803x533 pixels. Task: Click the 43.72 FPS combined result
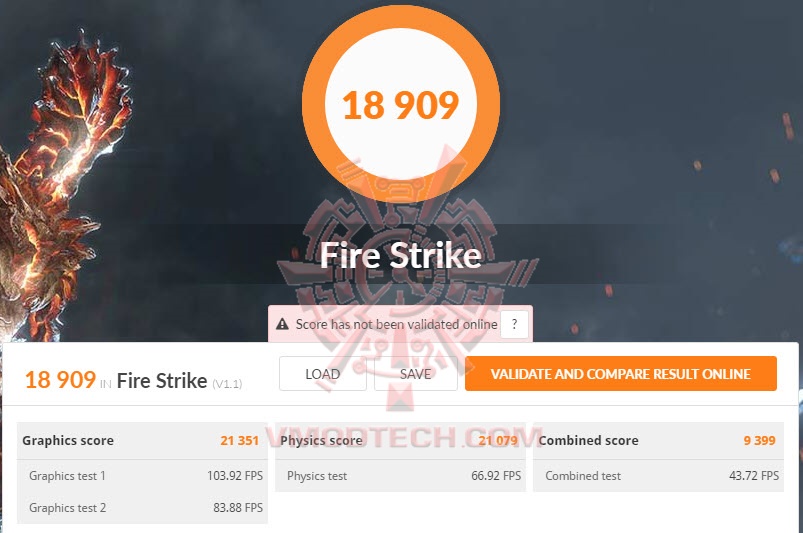tap(754, 476)
